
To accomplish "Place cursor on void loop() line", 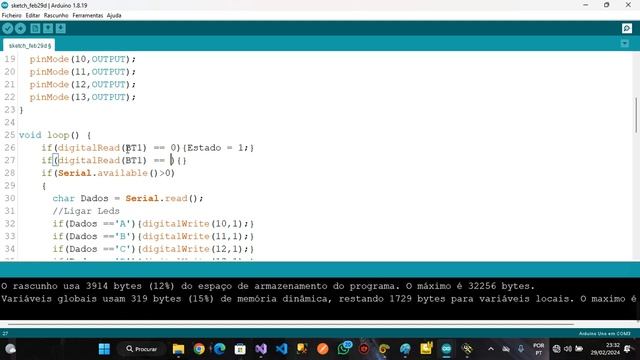I will pos(55,135).
